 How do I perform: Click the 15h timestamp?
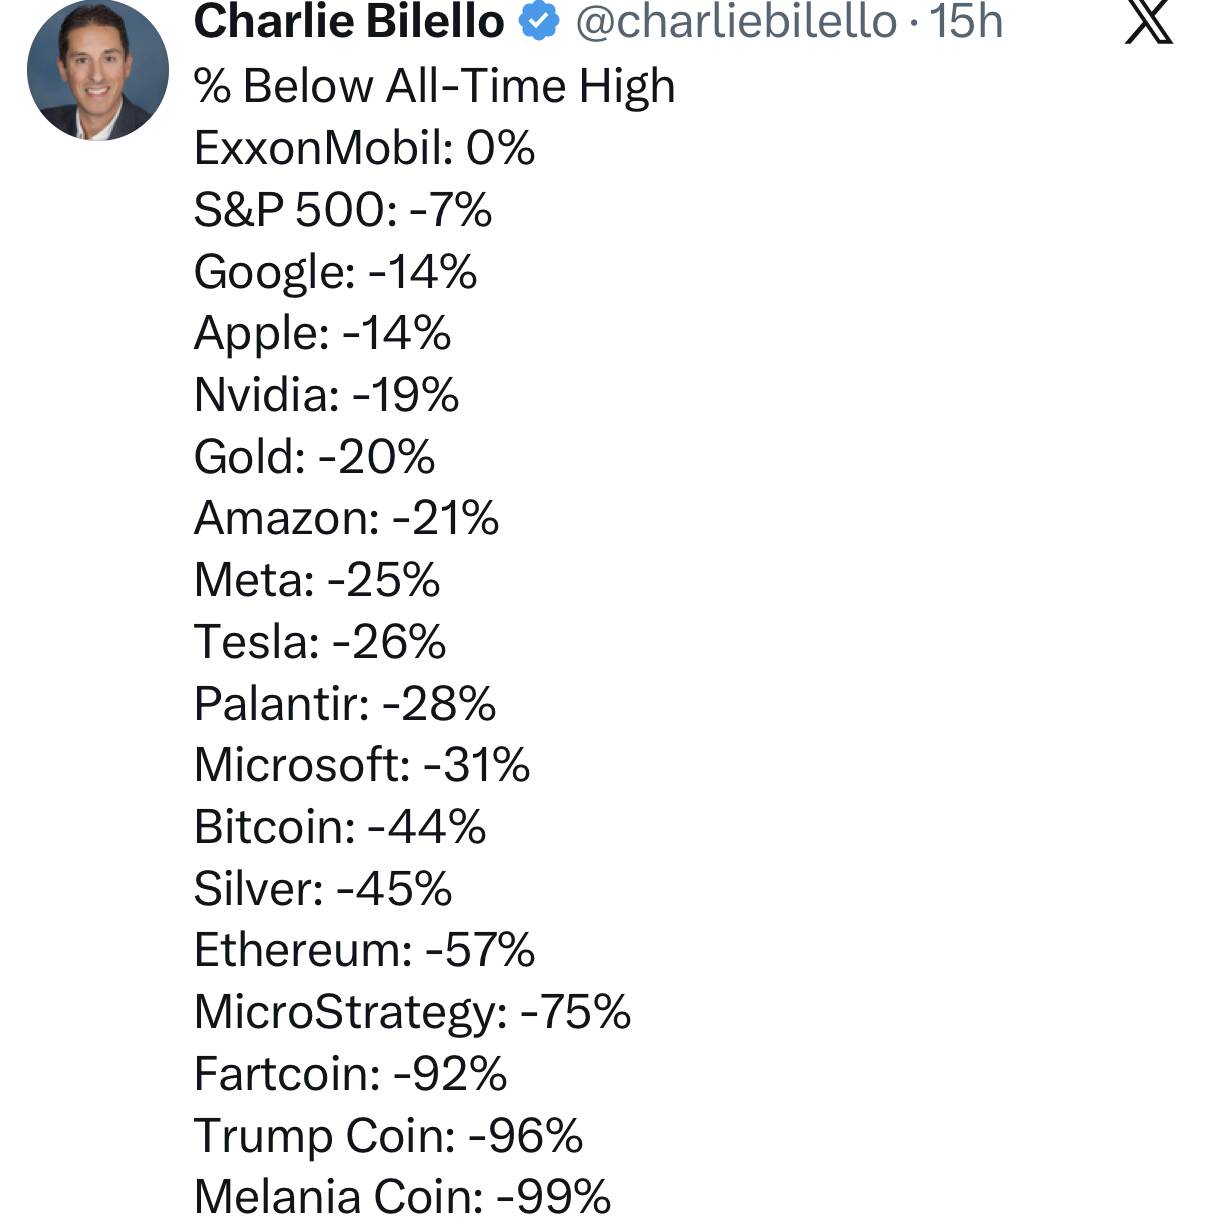click(966, 21)
